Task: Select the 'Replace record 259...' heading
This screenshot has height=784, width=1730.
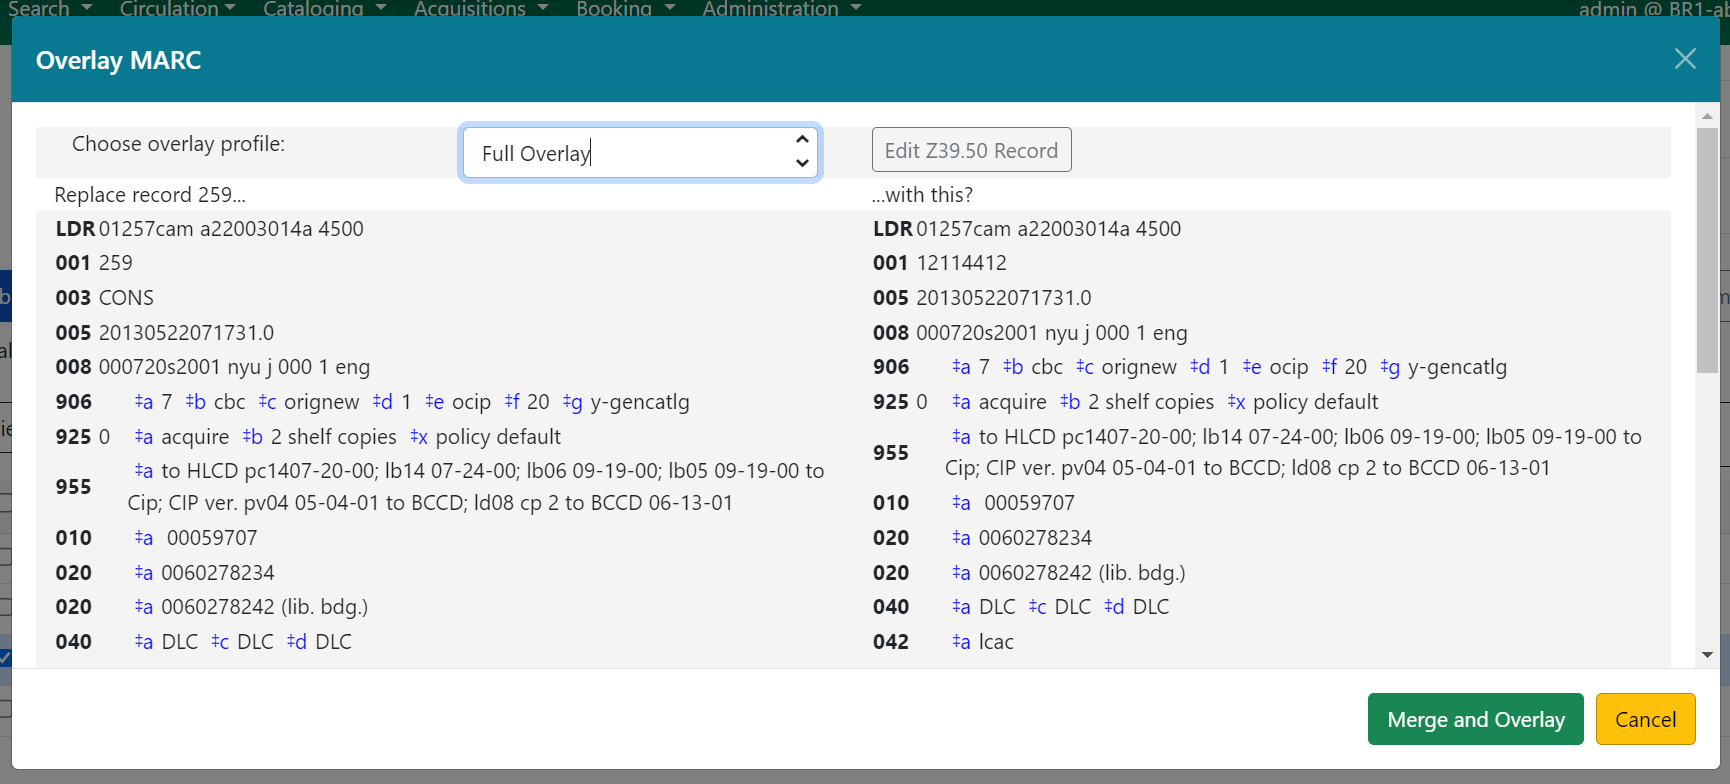Action: click(x=150, y=195)
